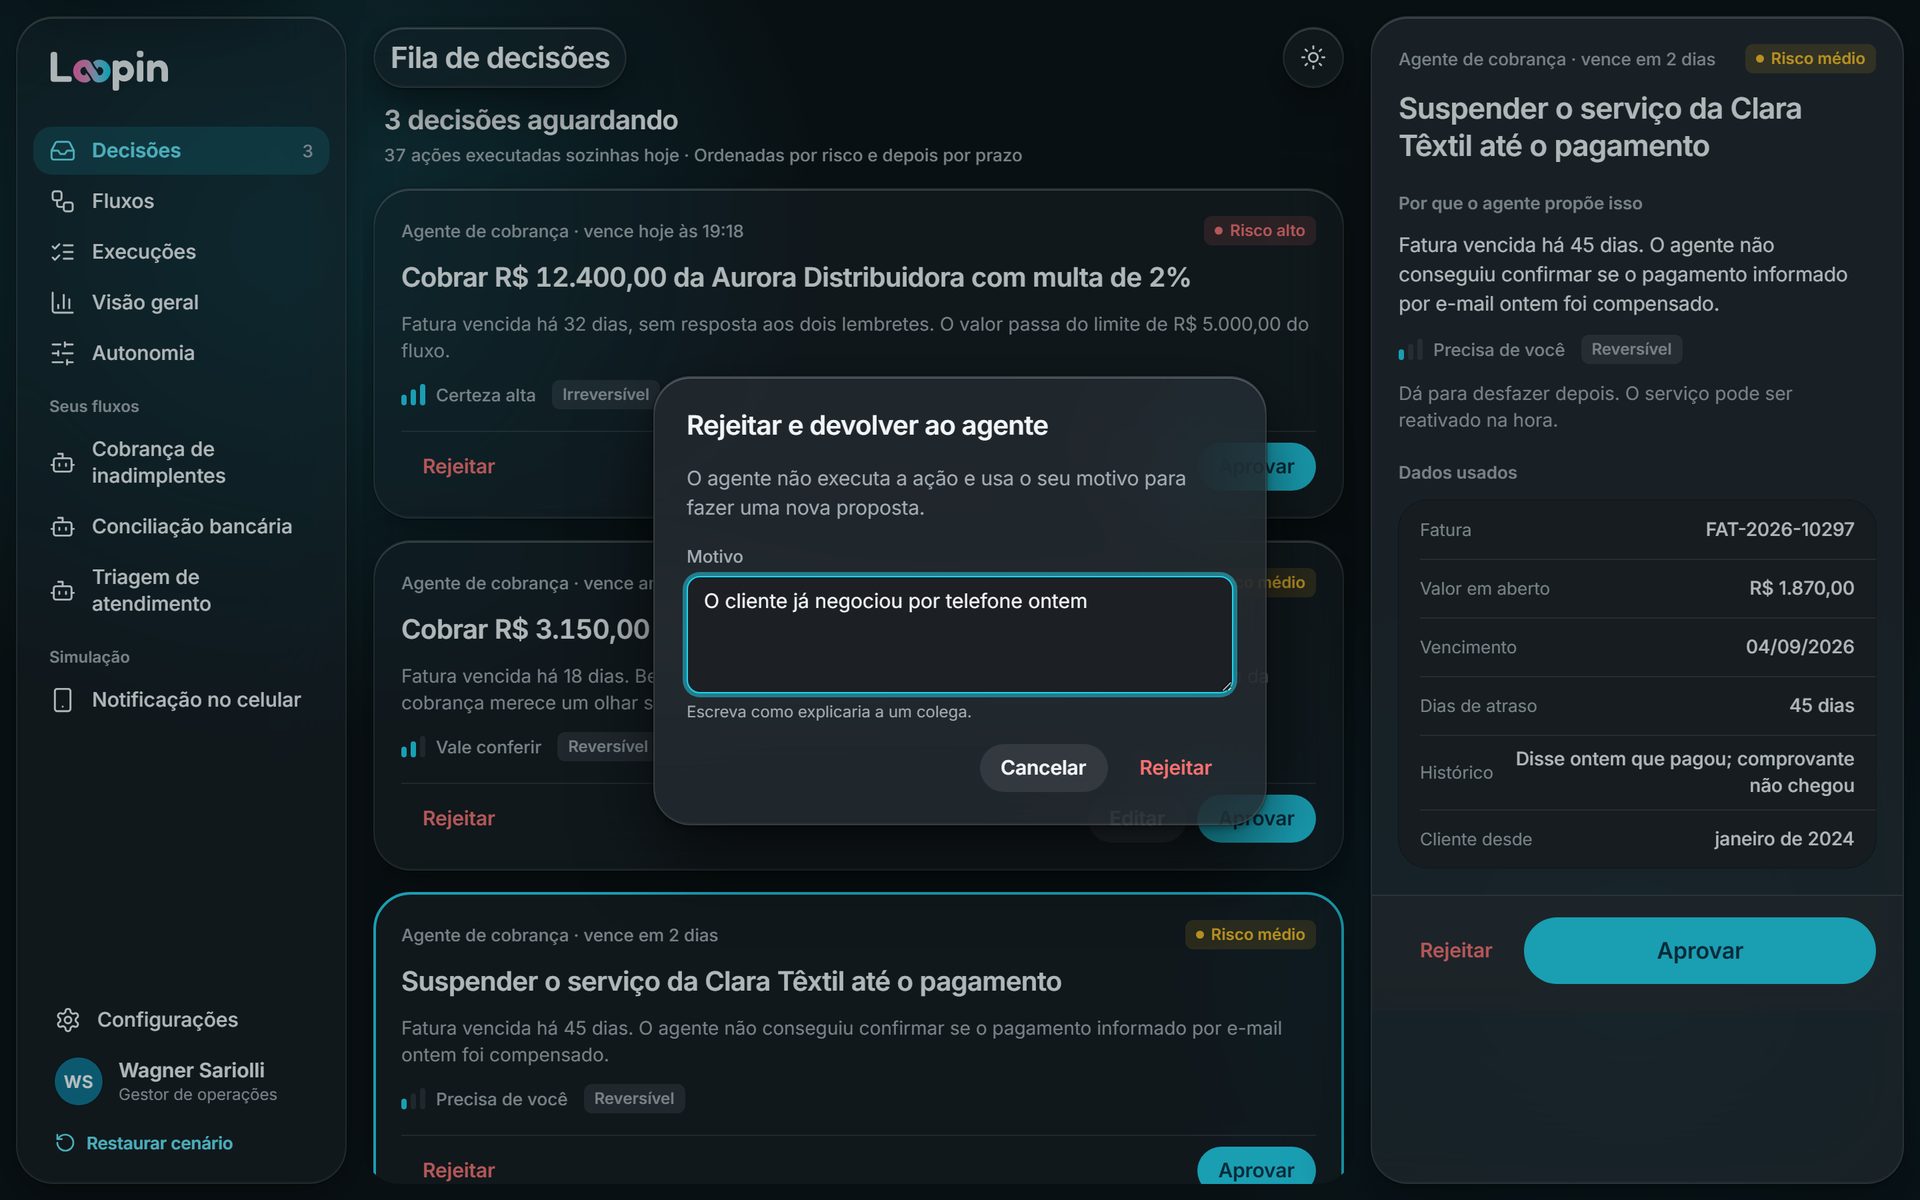Screen dimensions: 1920x1200
Task: Open Notificação no celular simulation
Action: pos(181,700)
